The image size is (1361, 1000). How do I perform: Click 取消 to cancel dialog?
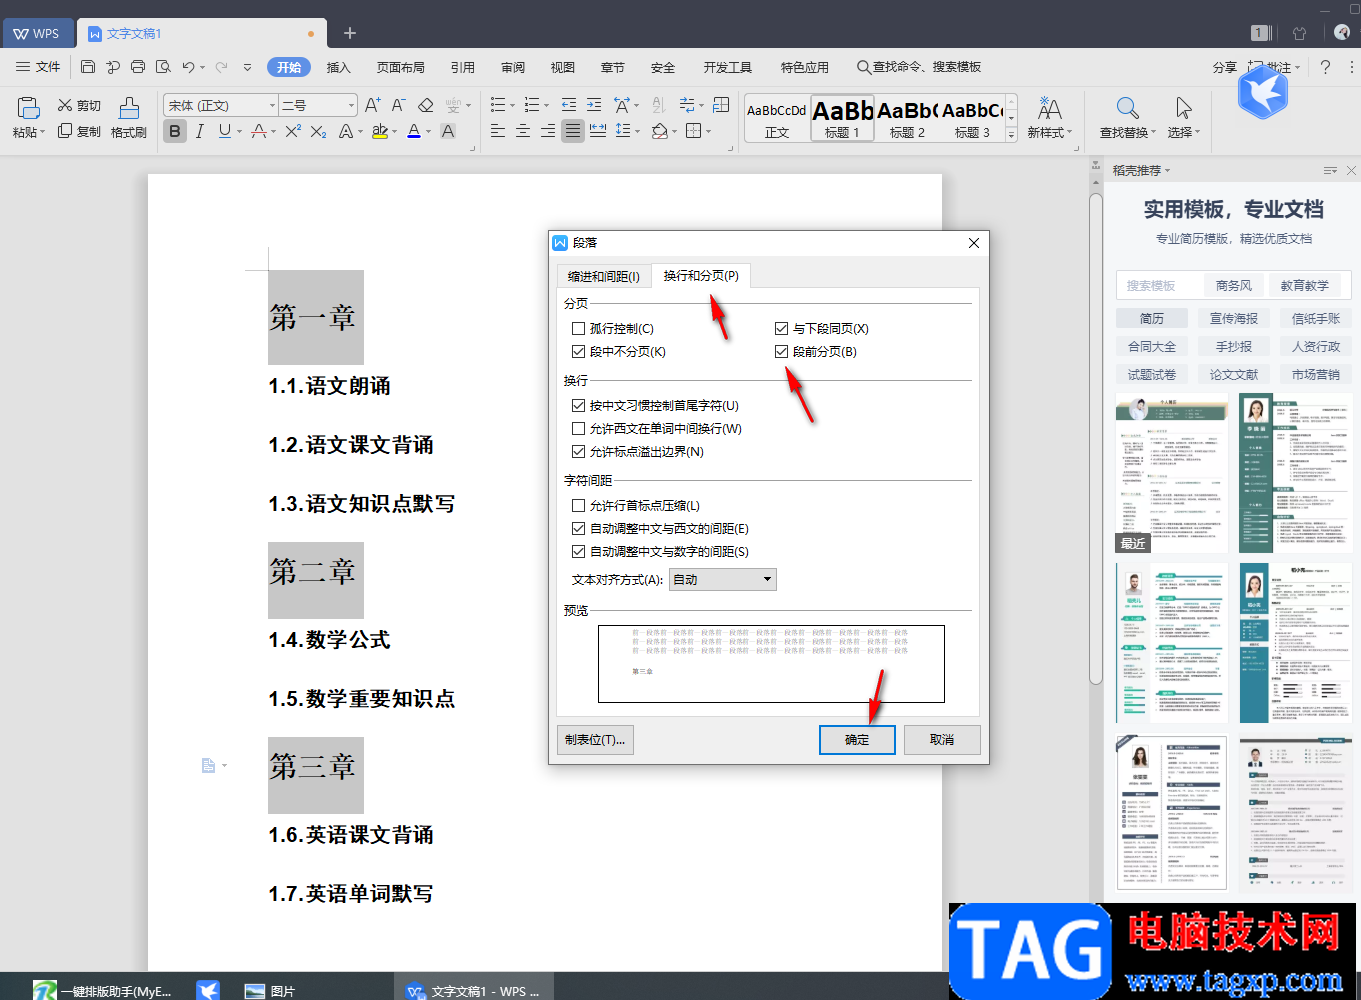point(942,740)
